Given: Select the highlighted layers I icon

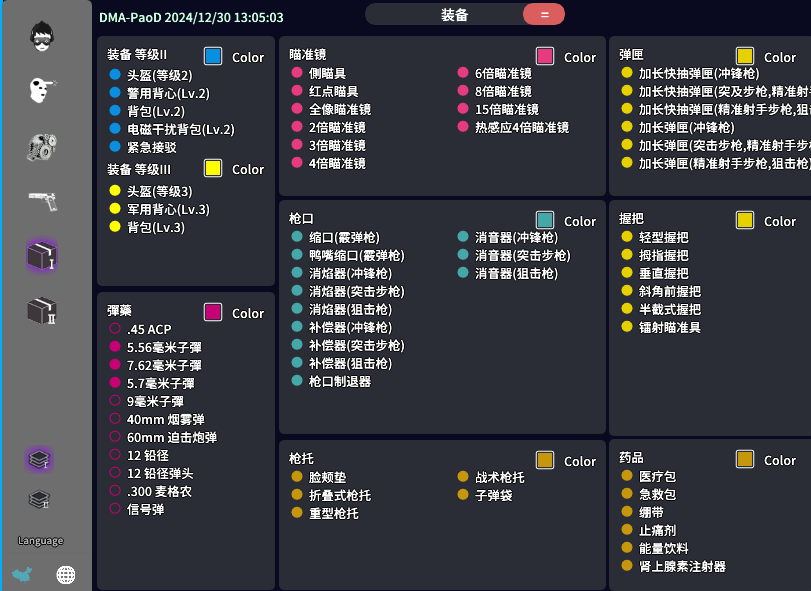Looking at the screenshot, I should click(39, 459).
